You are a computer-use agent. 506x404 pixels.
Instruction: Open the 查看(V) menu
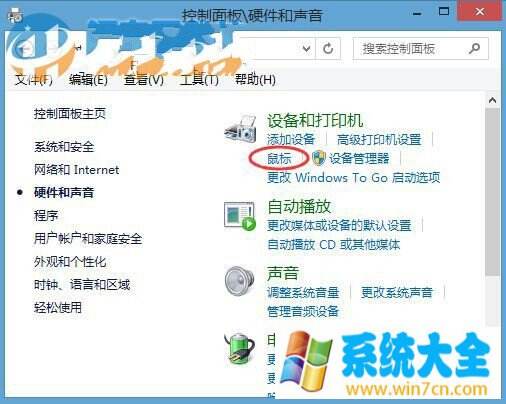(144, 80)
